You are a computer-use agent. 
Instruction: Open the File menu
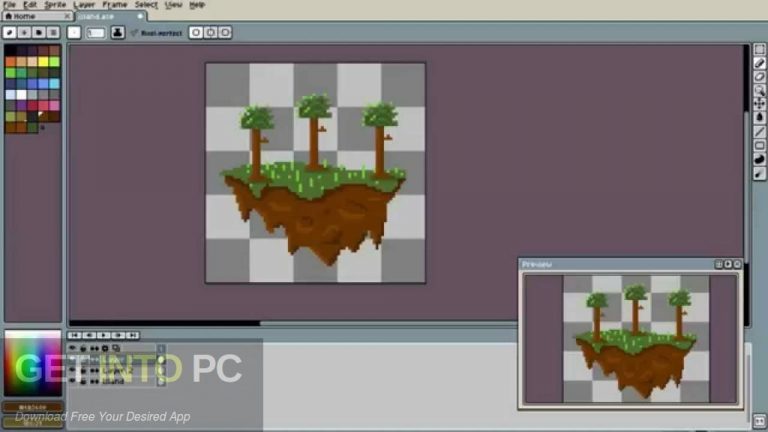9,4
